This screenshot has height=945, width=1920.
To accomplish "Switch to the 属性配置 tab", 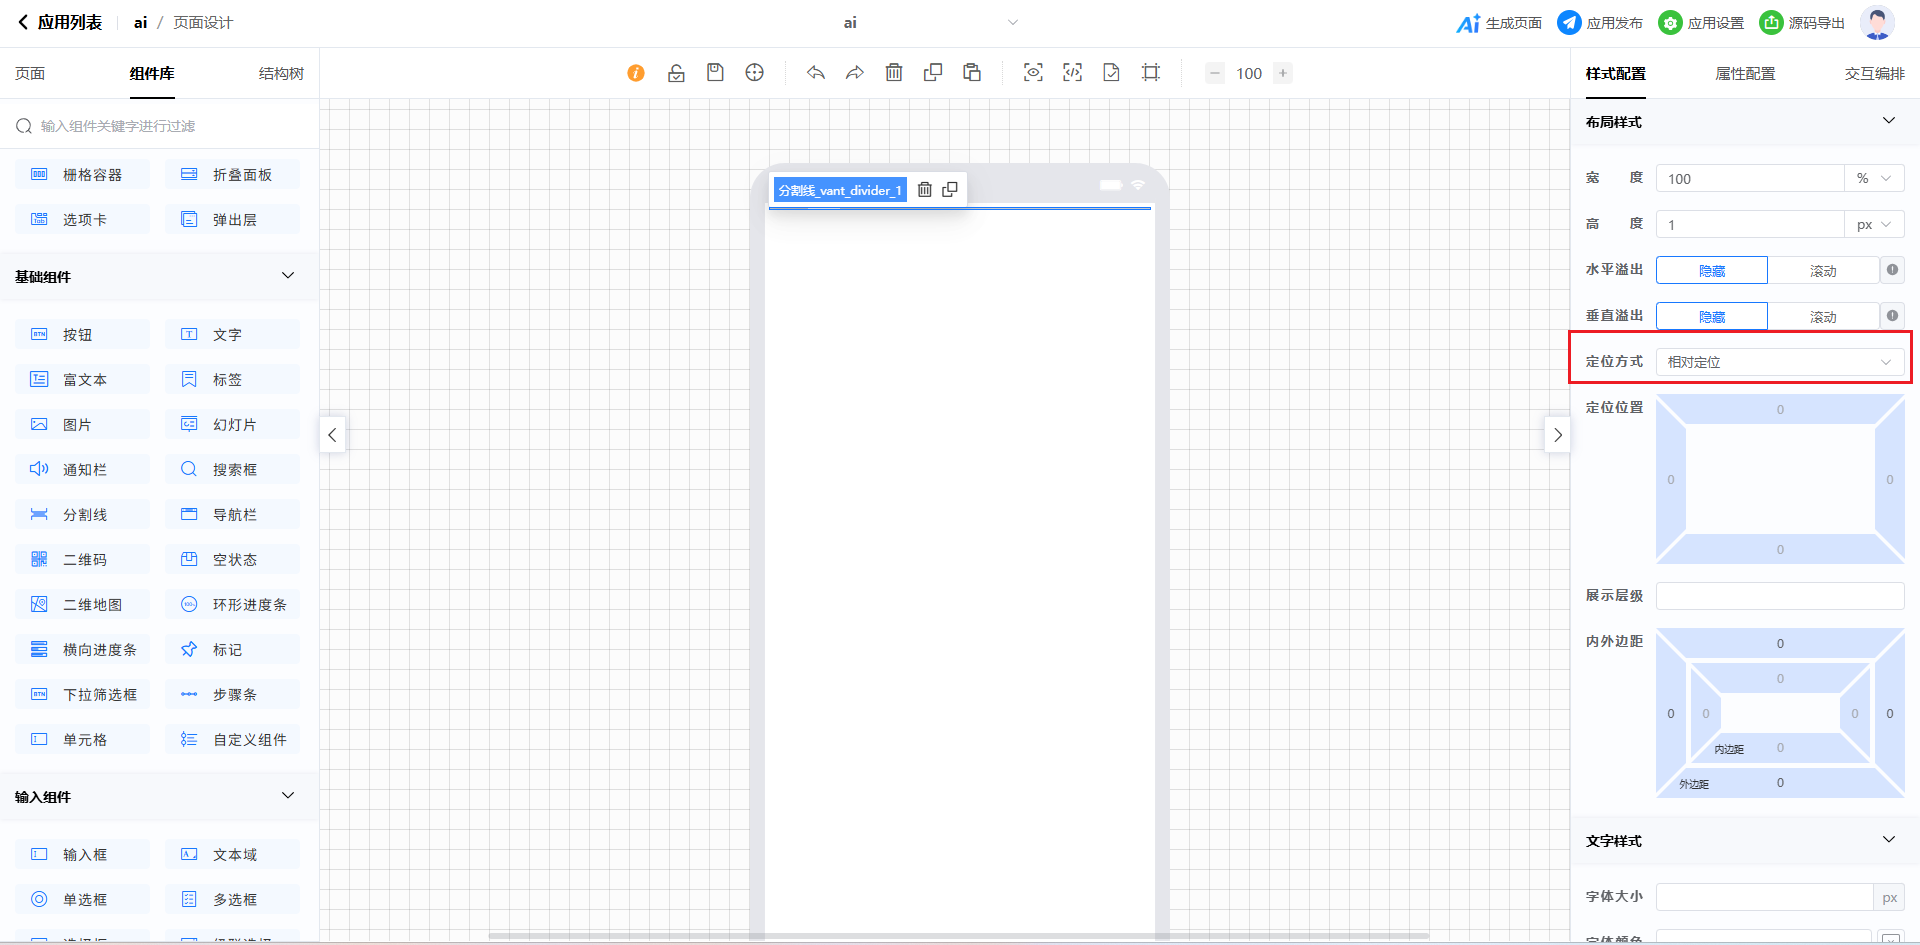I will (x=1745, y=74).
